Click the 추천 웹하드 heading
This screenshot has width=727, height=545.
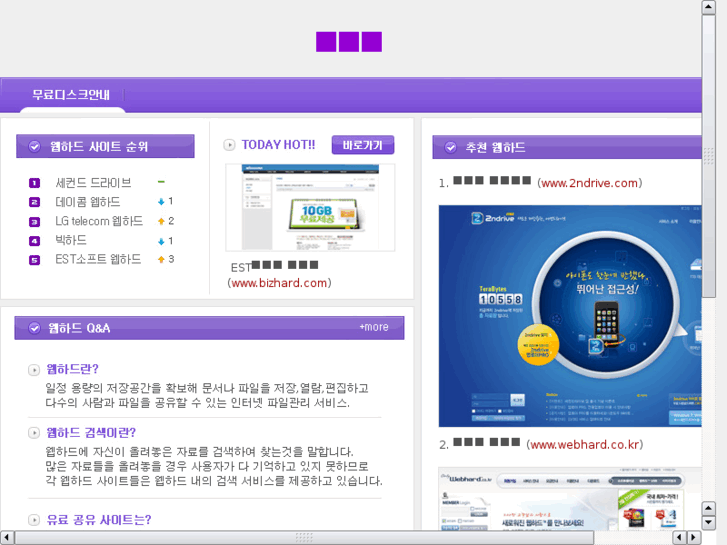[495, 147]
